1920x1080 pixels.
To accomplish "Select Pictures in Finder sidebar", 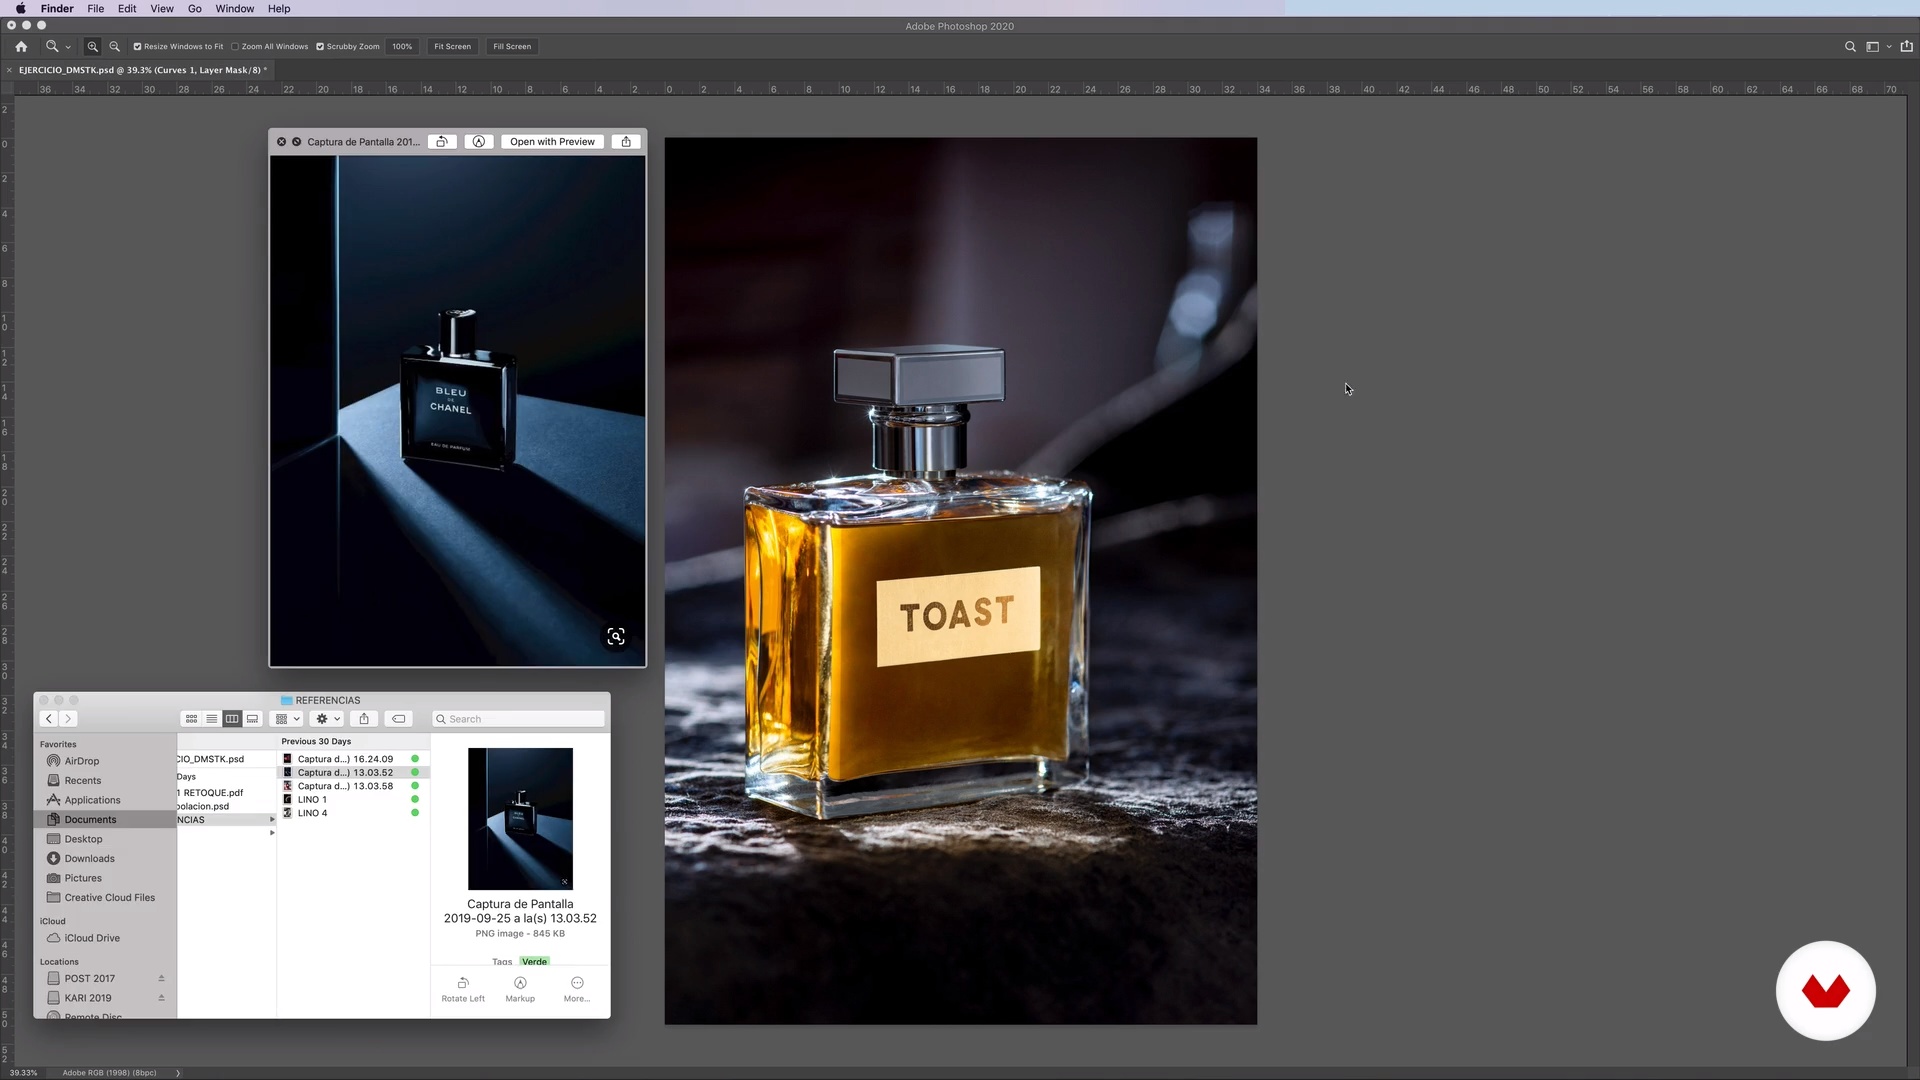I will (x=105, y=878).
